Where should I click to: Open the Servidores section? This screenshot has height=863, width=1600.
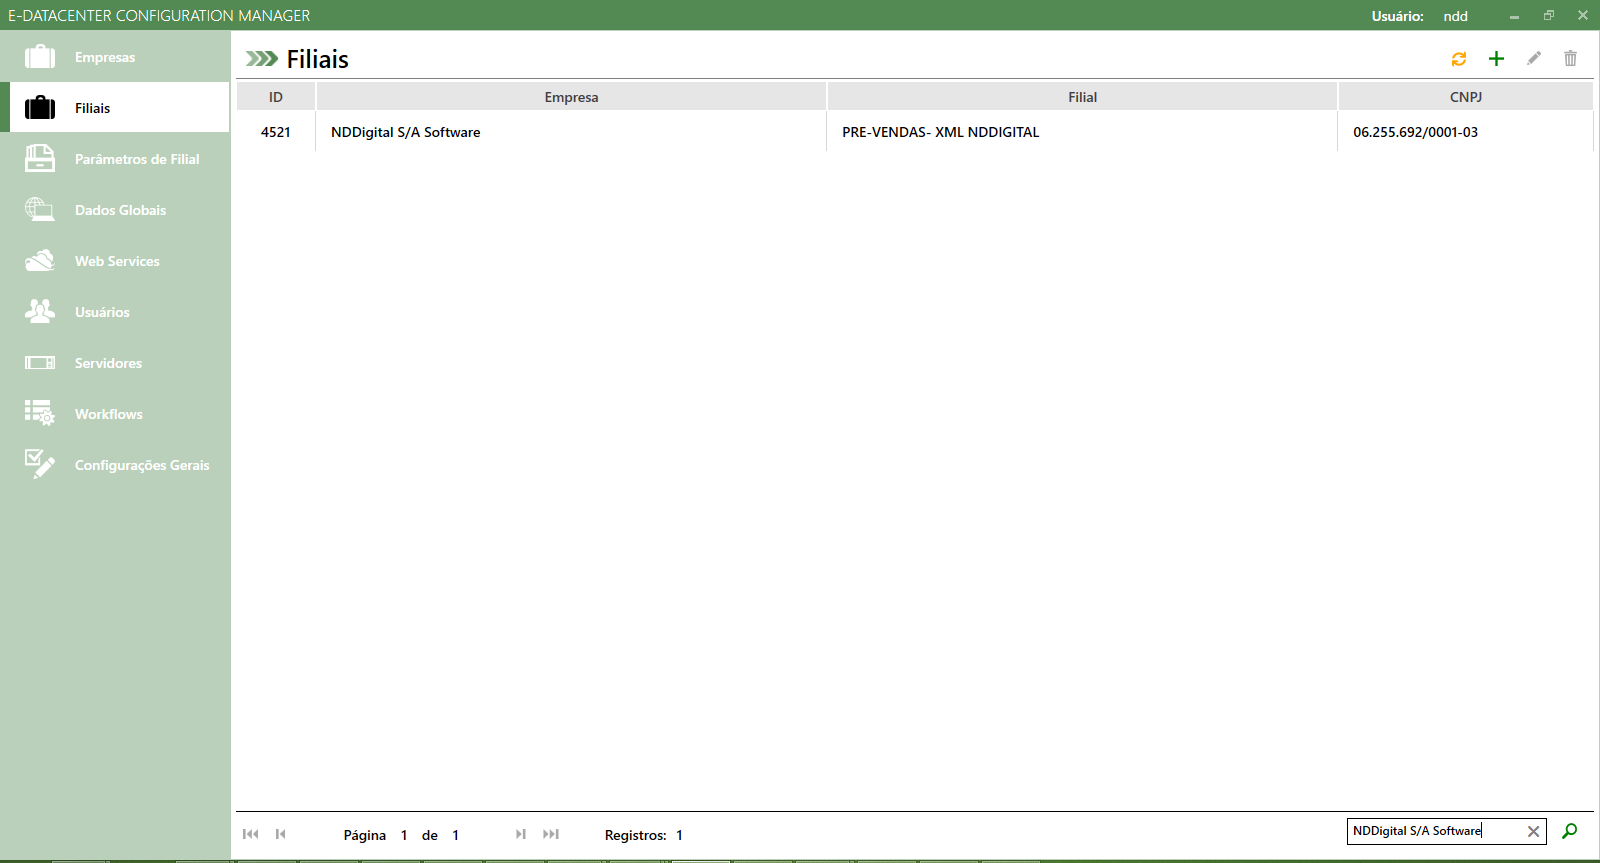tap(115, 363)
